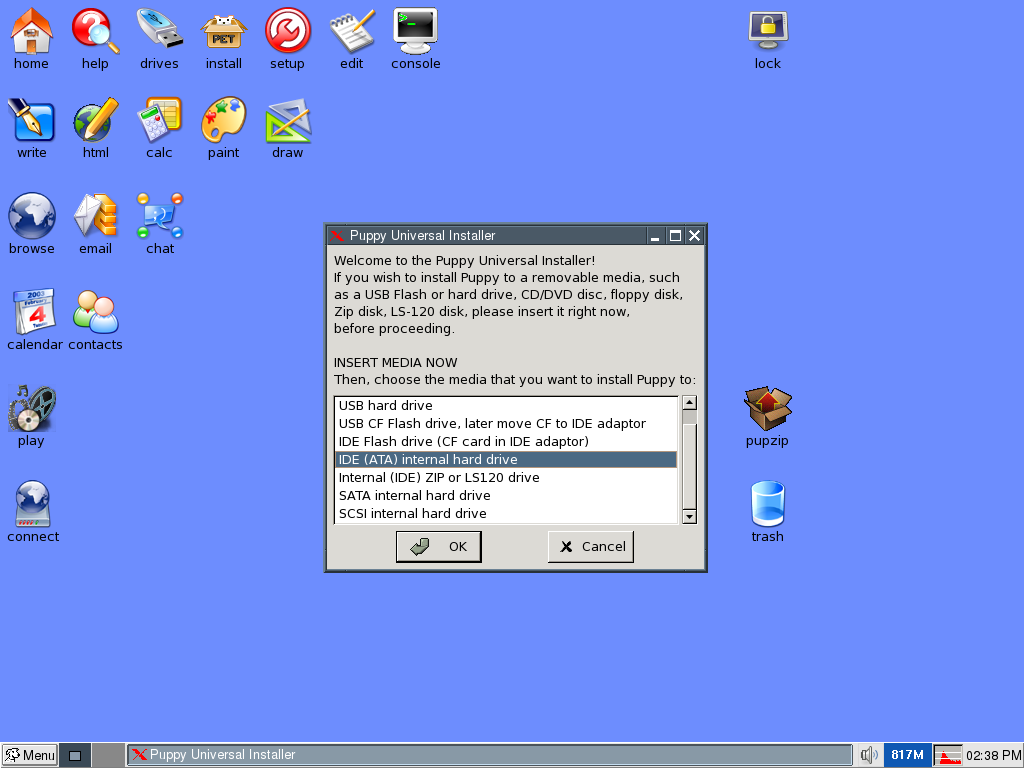Select 'IDE (ATA) internal hard drive' row
Screen dimensions: 1024x768
[x=506, y=460]
